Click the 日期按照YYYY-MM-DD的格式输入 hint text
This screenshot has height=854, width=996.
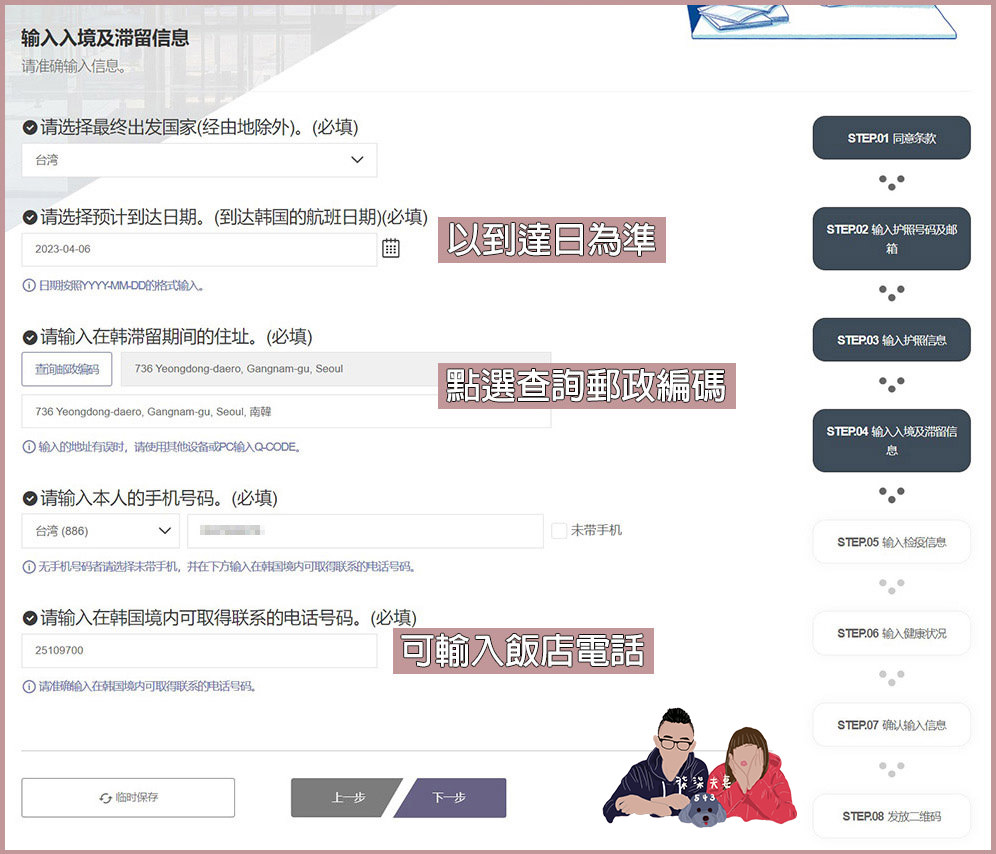pyautogui.click(x=121, y=285)
